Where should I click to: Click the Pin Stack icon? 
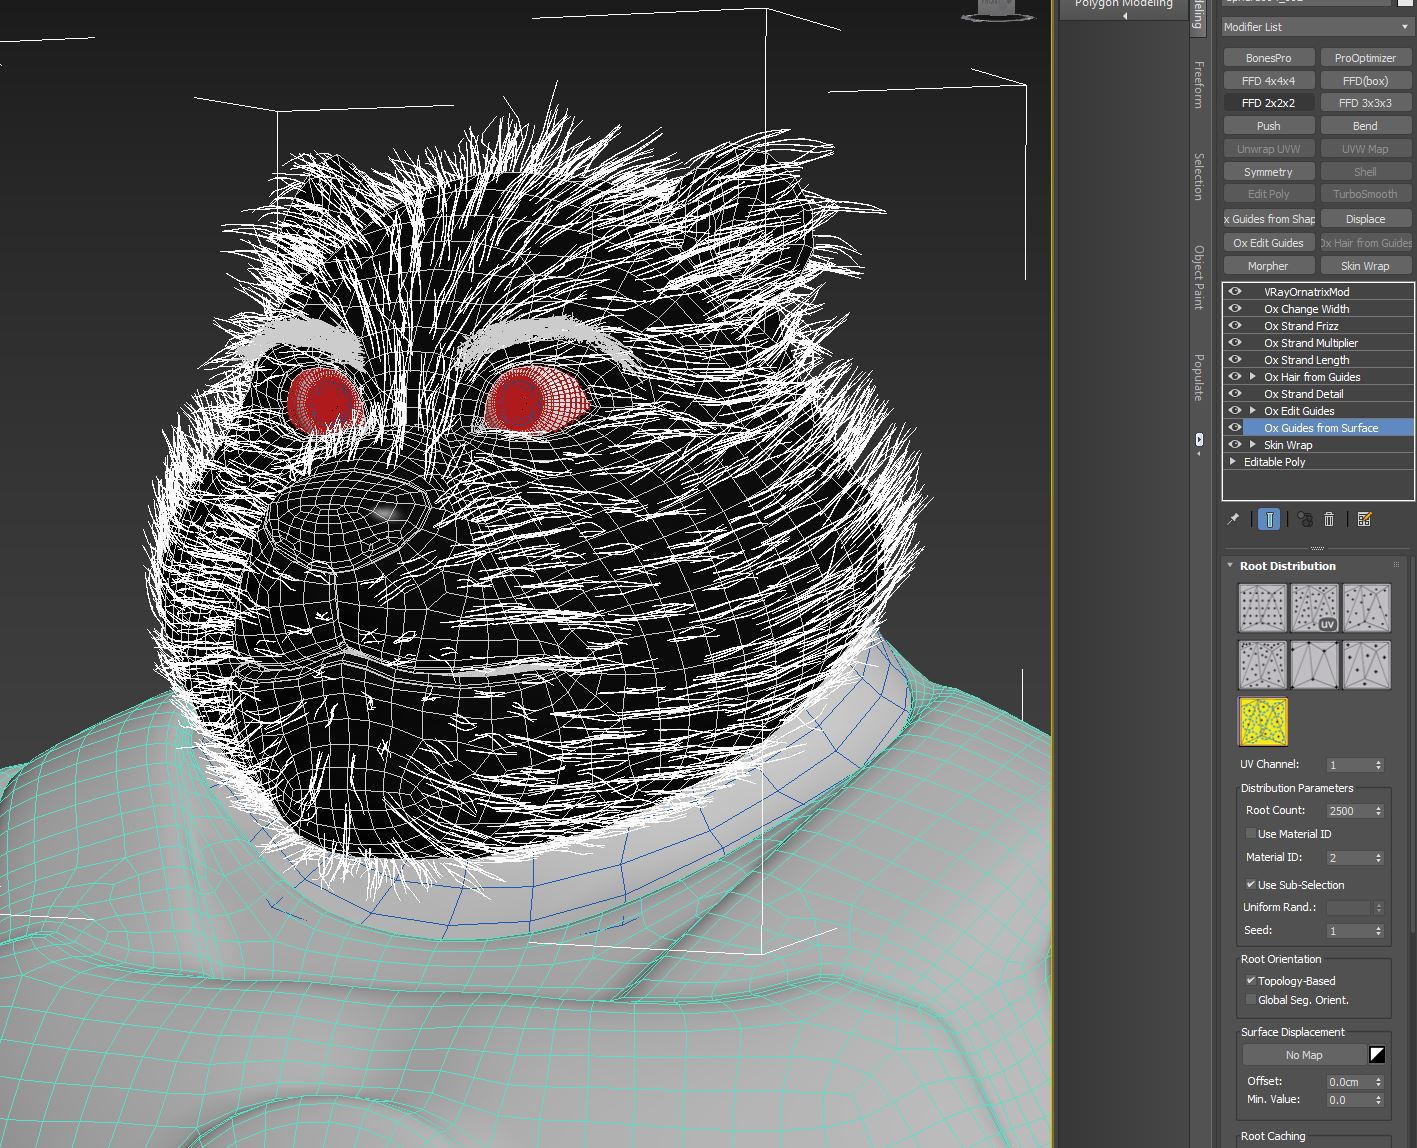point(1233,519)
